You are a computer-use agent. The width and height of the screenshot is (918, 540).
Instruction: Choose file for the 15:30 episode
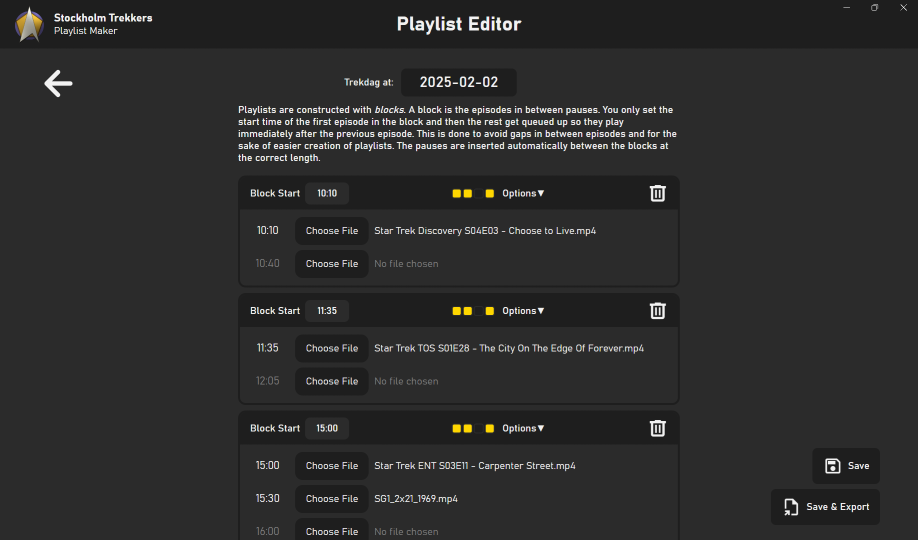[331, 498]
